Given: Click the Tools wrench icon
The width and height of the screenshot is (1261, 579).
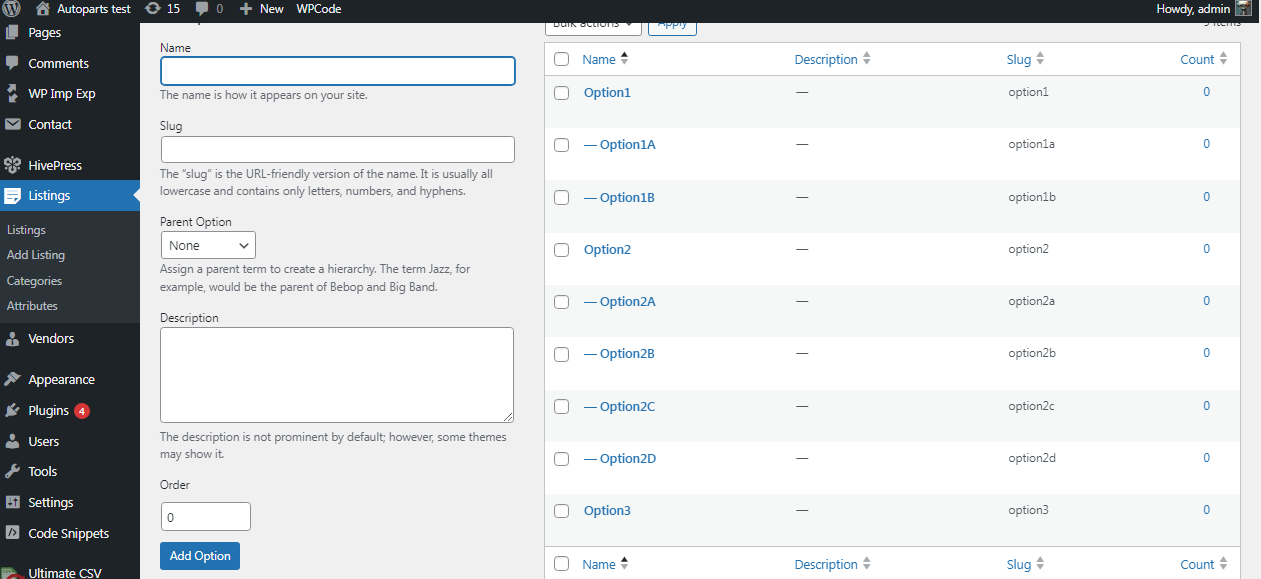Looking at the screenshot, I should click(13, 472).
